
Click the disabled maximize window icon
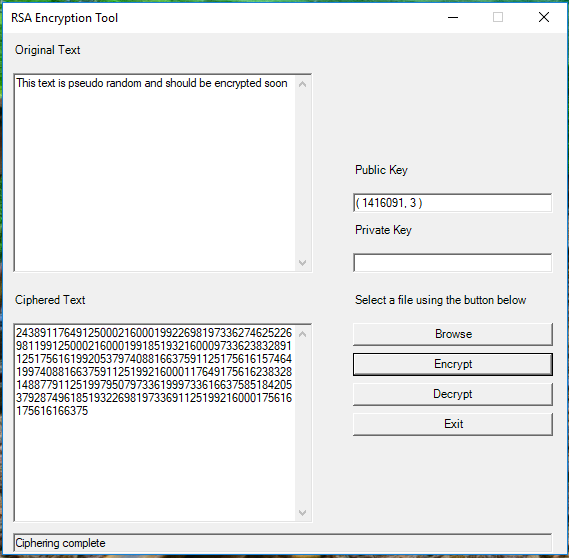pyautogui.click(x=498, y=17)
